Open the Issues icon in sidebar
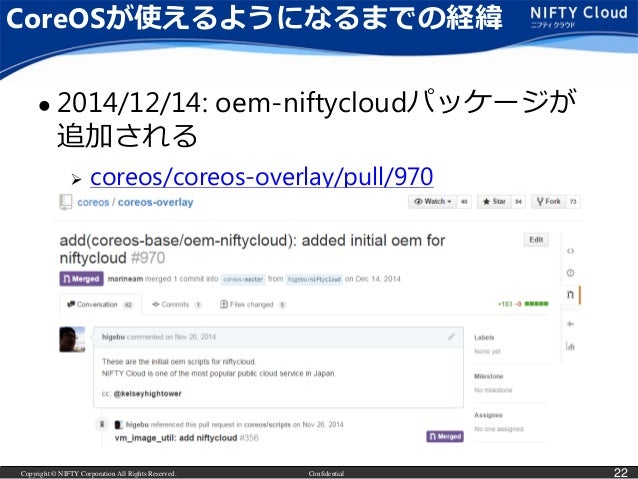Image resolution: width=638 pixels, height=479 pixels. (570, 273)
